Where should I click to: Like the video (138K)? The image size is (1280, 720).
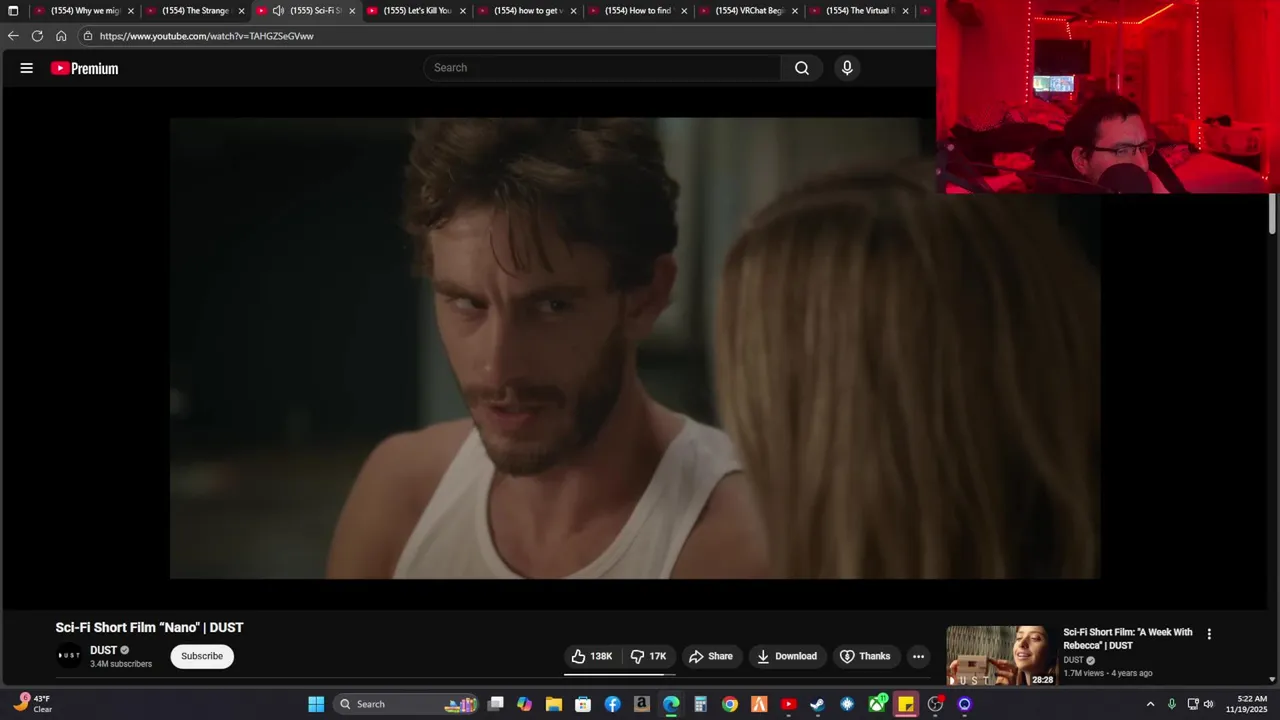[592, 656]
